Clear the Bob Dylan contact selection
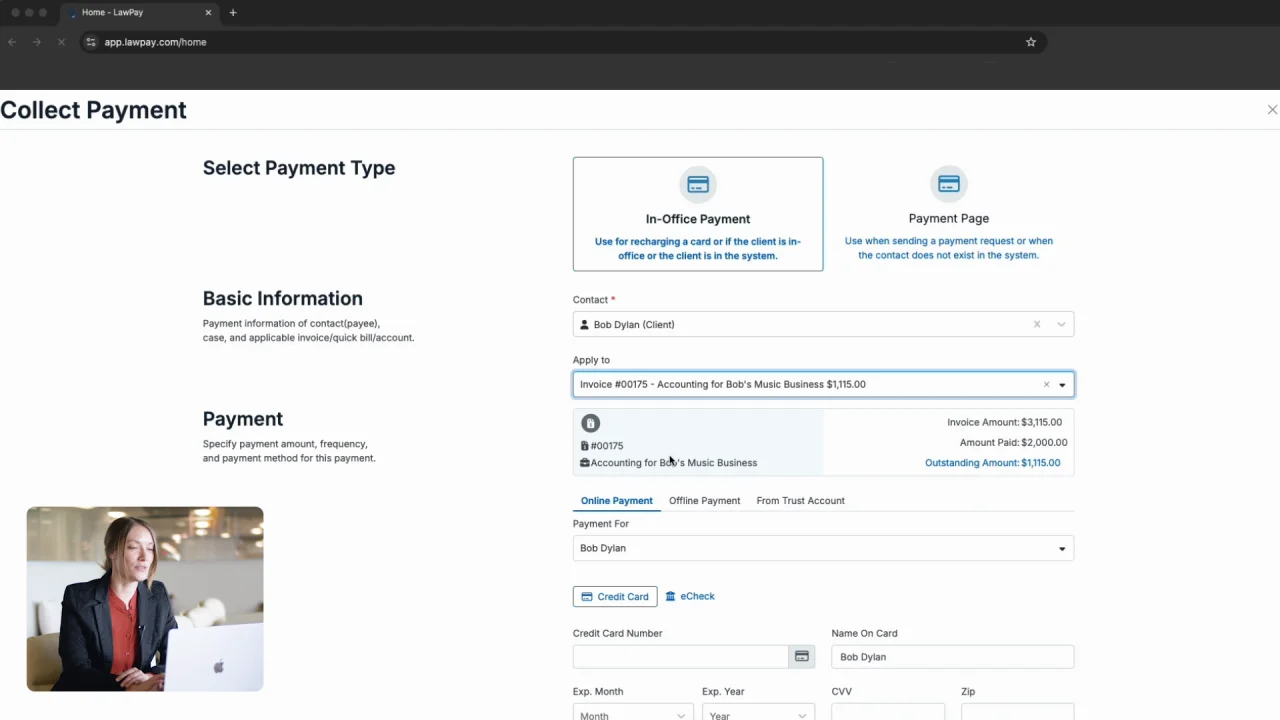Image resolution: width=1280 pixels, height=720 pixels. tap(1037, 324)
